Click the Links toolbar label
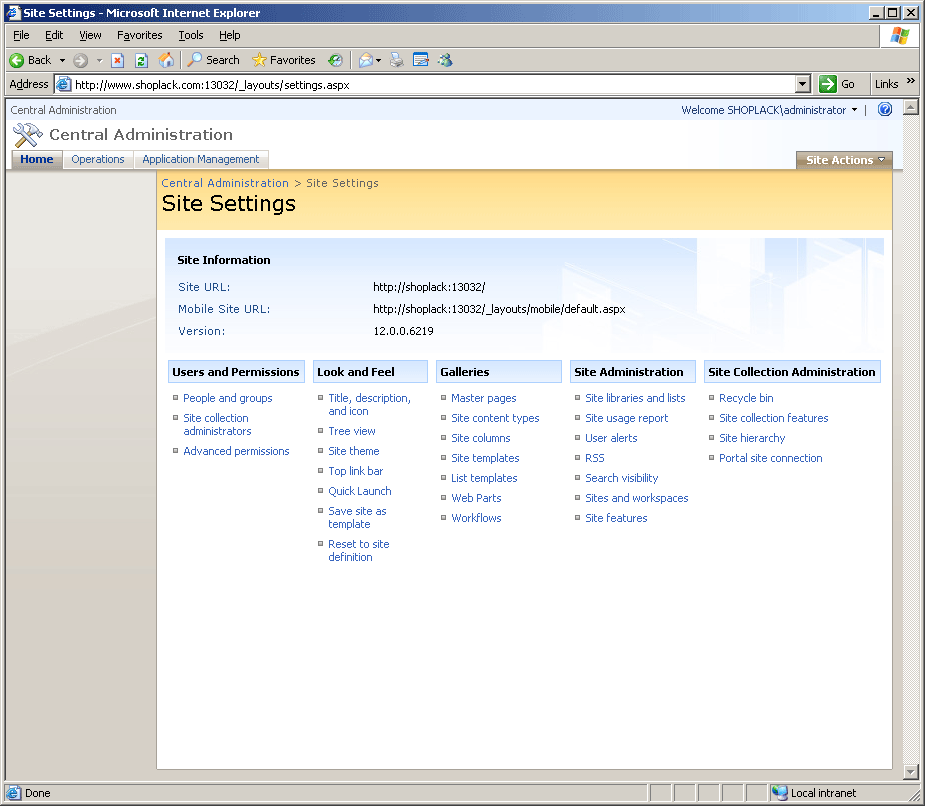This screenshot has width=925, height=806. [x=886, y=84]
